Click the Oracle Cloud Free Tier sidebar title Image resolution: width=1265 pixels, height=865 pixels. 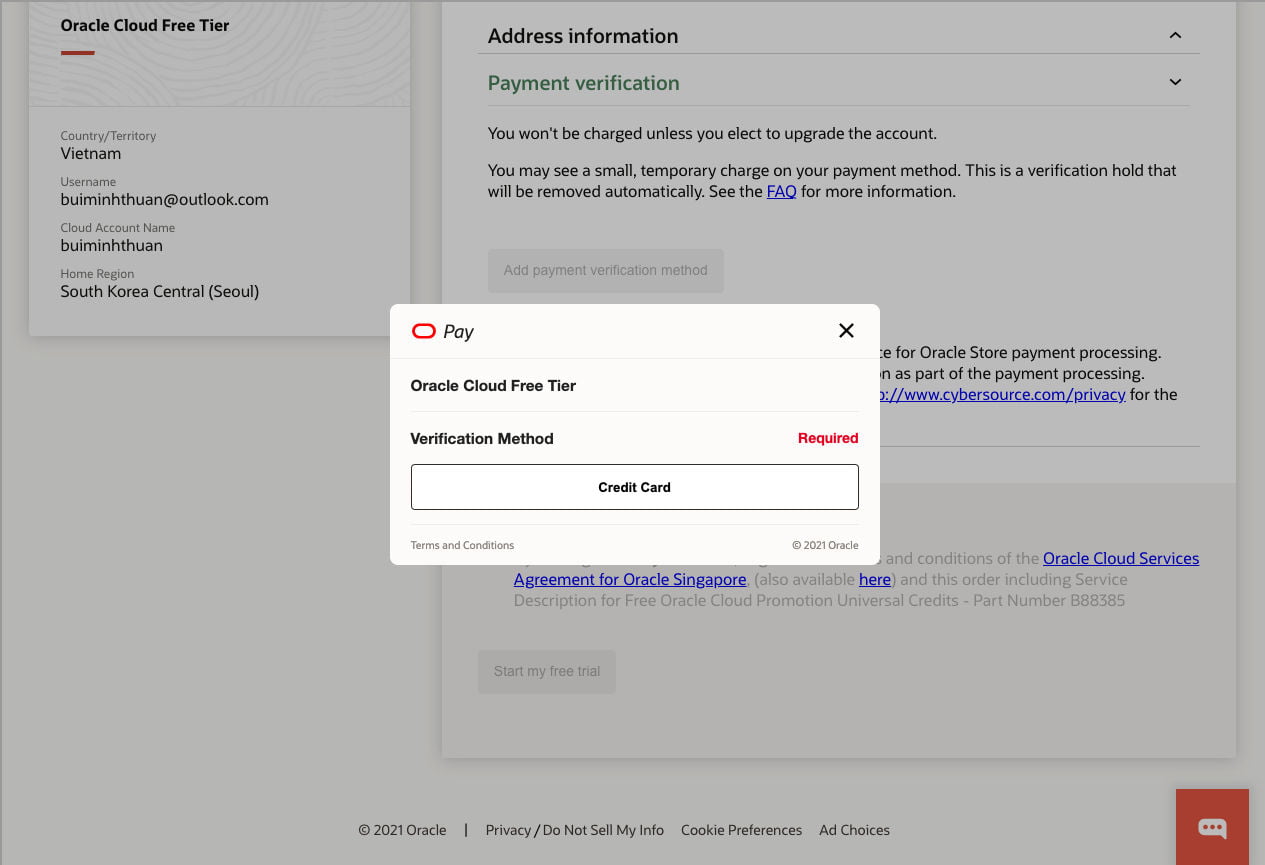point(145,25)
